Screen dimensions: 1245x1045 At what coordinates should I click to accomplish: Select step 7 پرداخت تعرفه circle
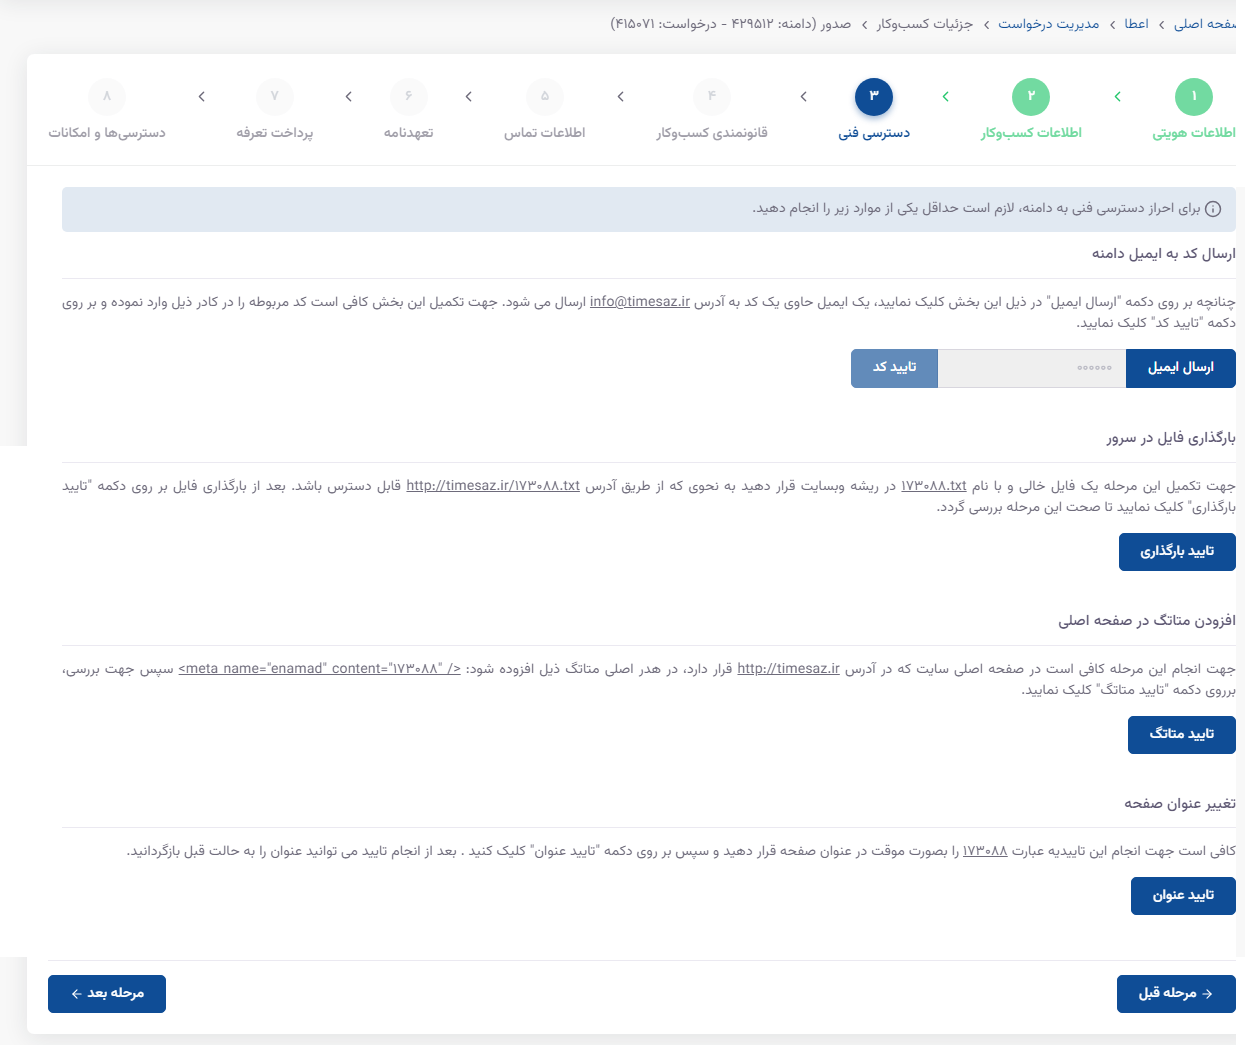click(275, 97)
